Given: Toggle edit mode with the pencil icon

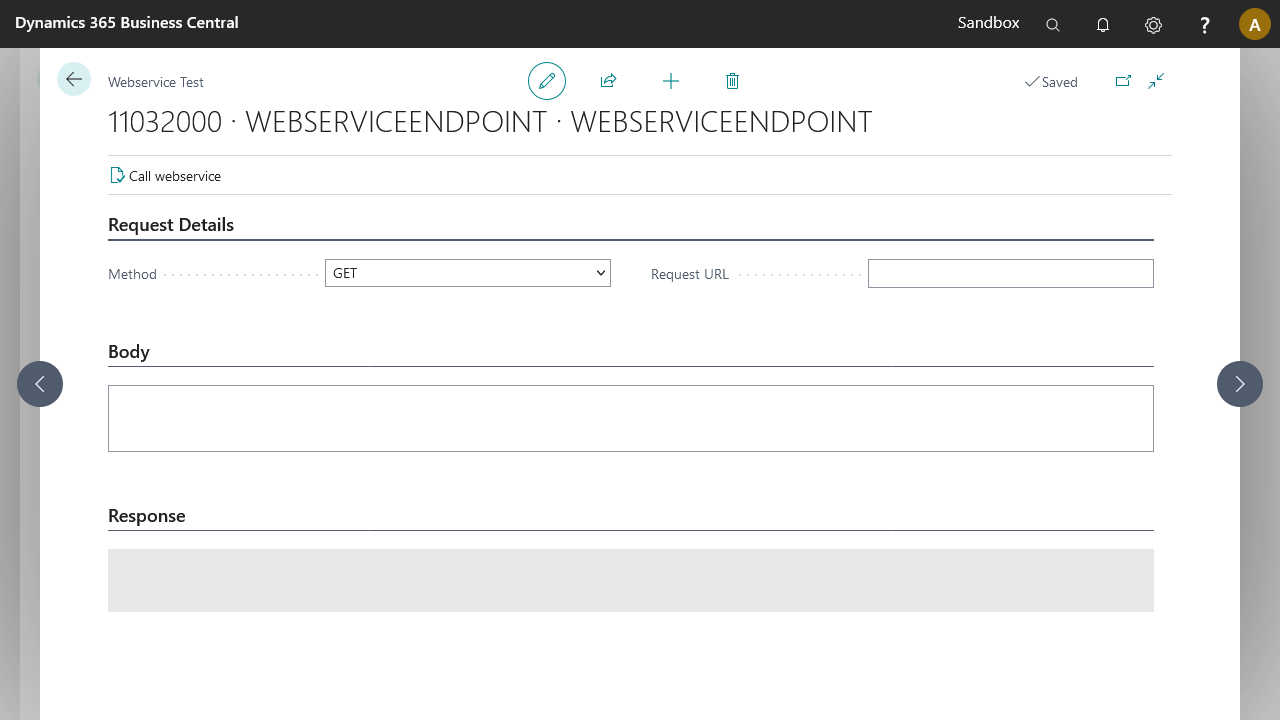Looking at the screenshot, I should click(x=547, y=81).
